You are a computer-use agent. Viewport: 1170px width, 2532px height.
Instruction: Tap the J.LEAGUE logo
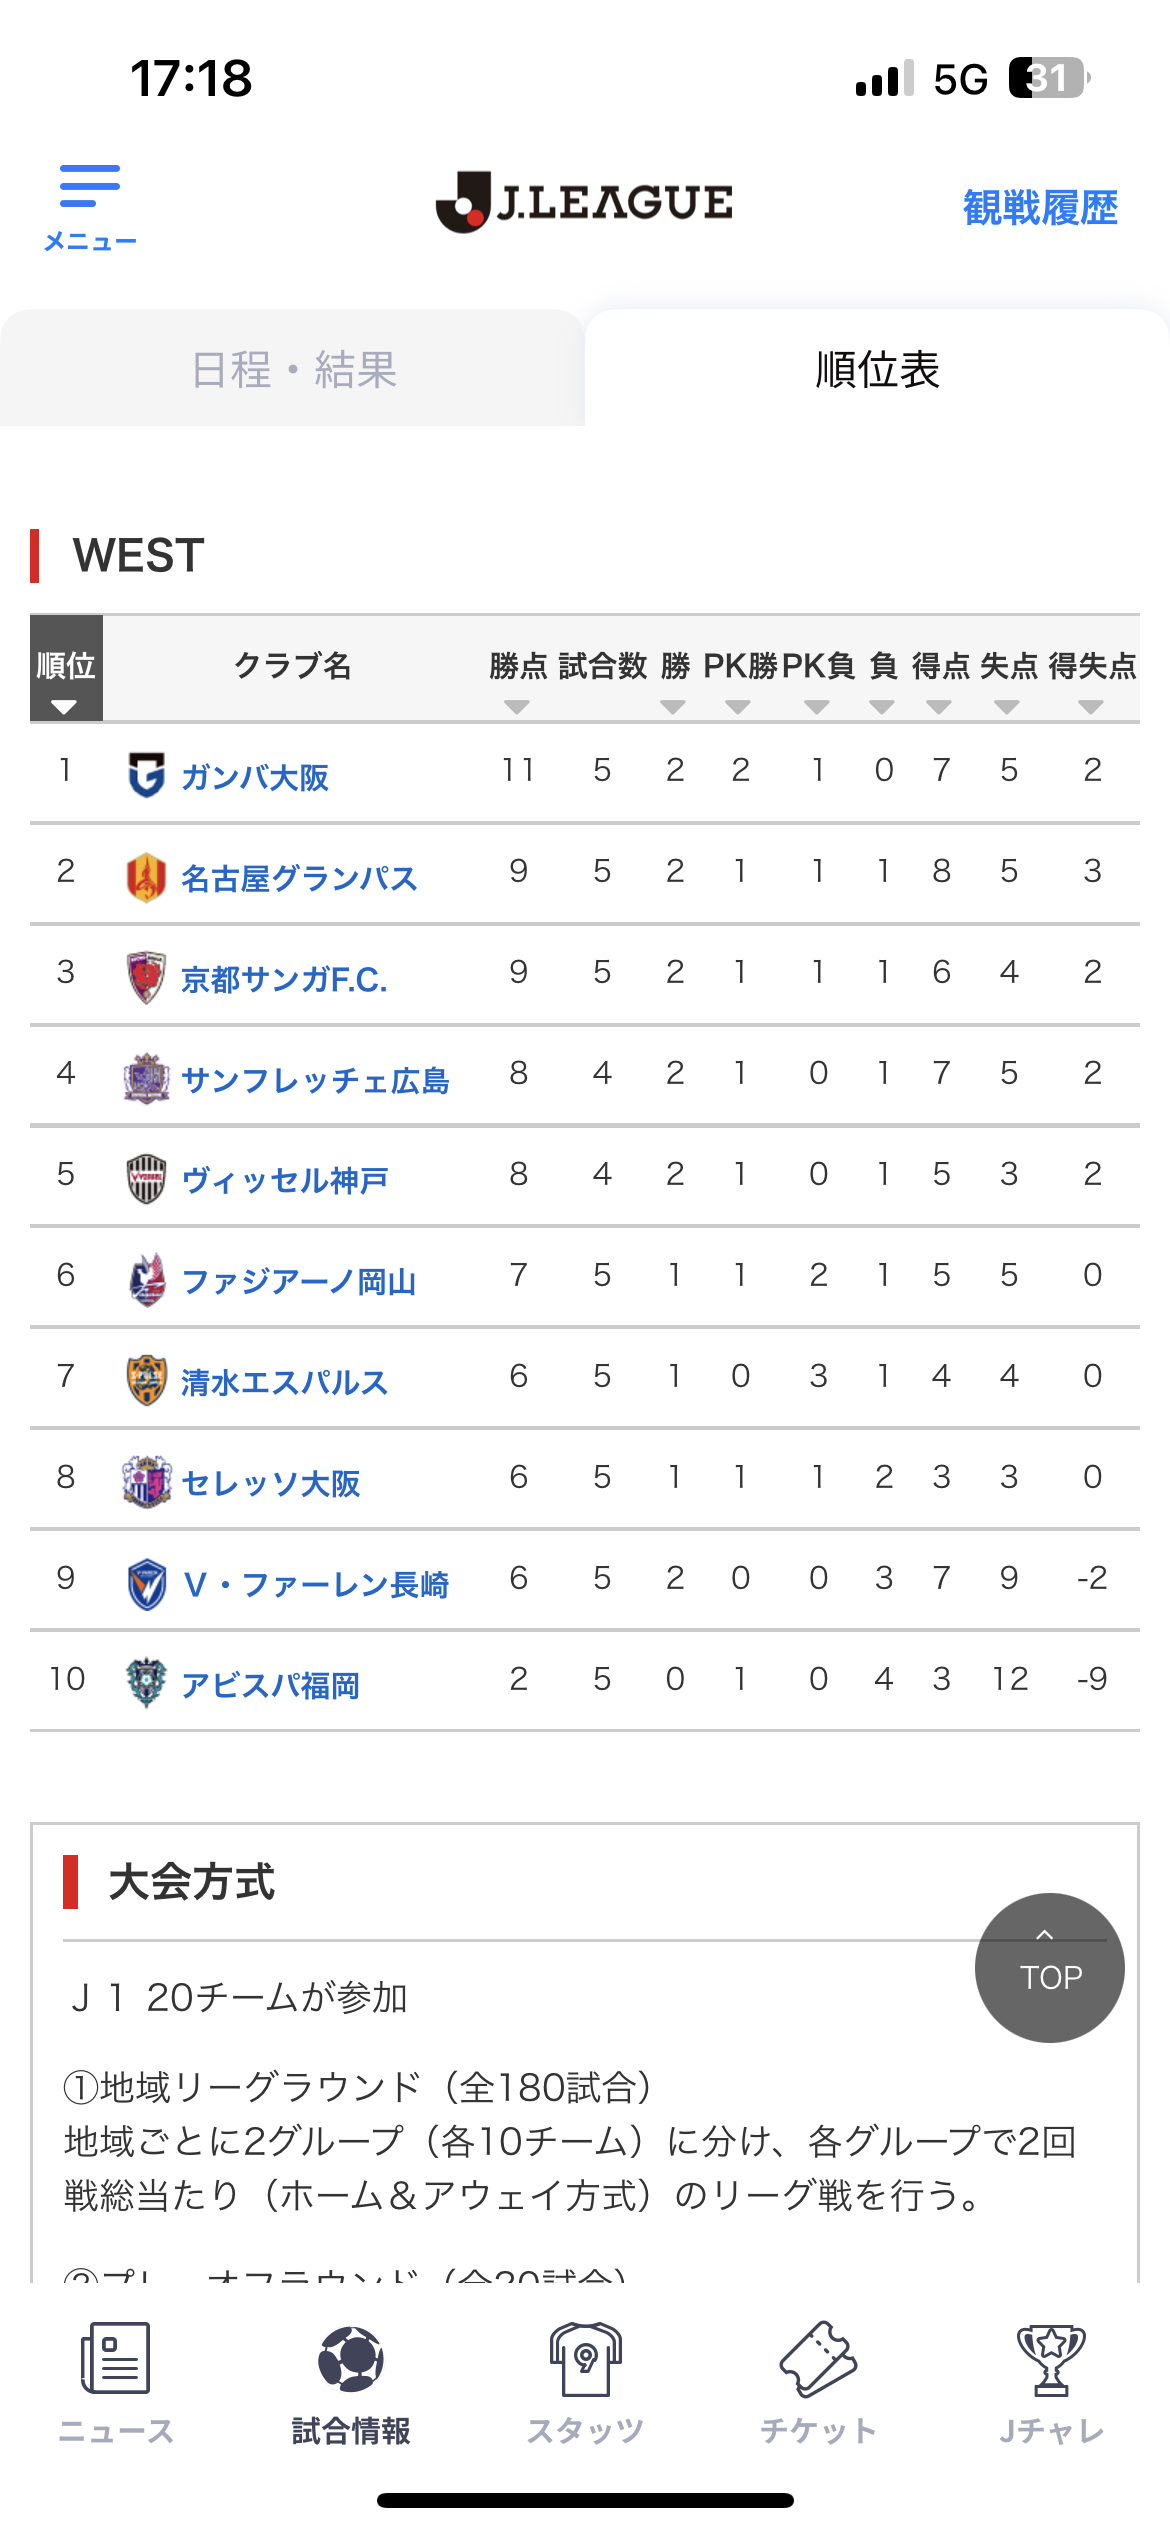tap(584, 202)
